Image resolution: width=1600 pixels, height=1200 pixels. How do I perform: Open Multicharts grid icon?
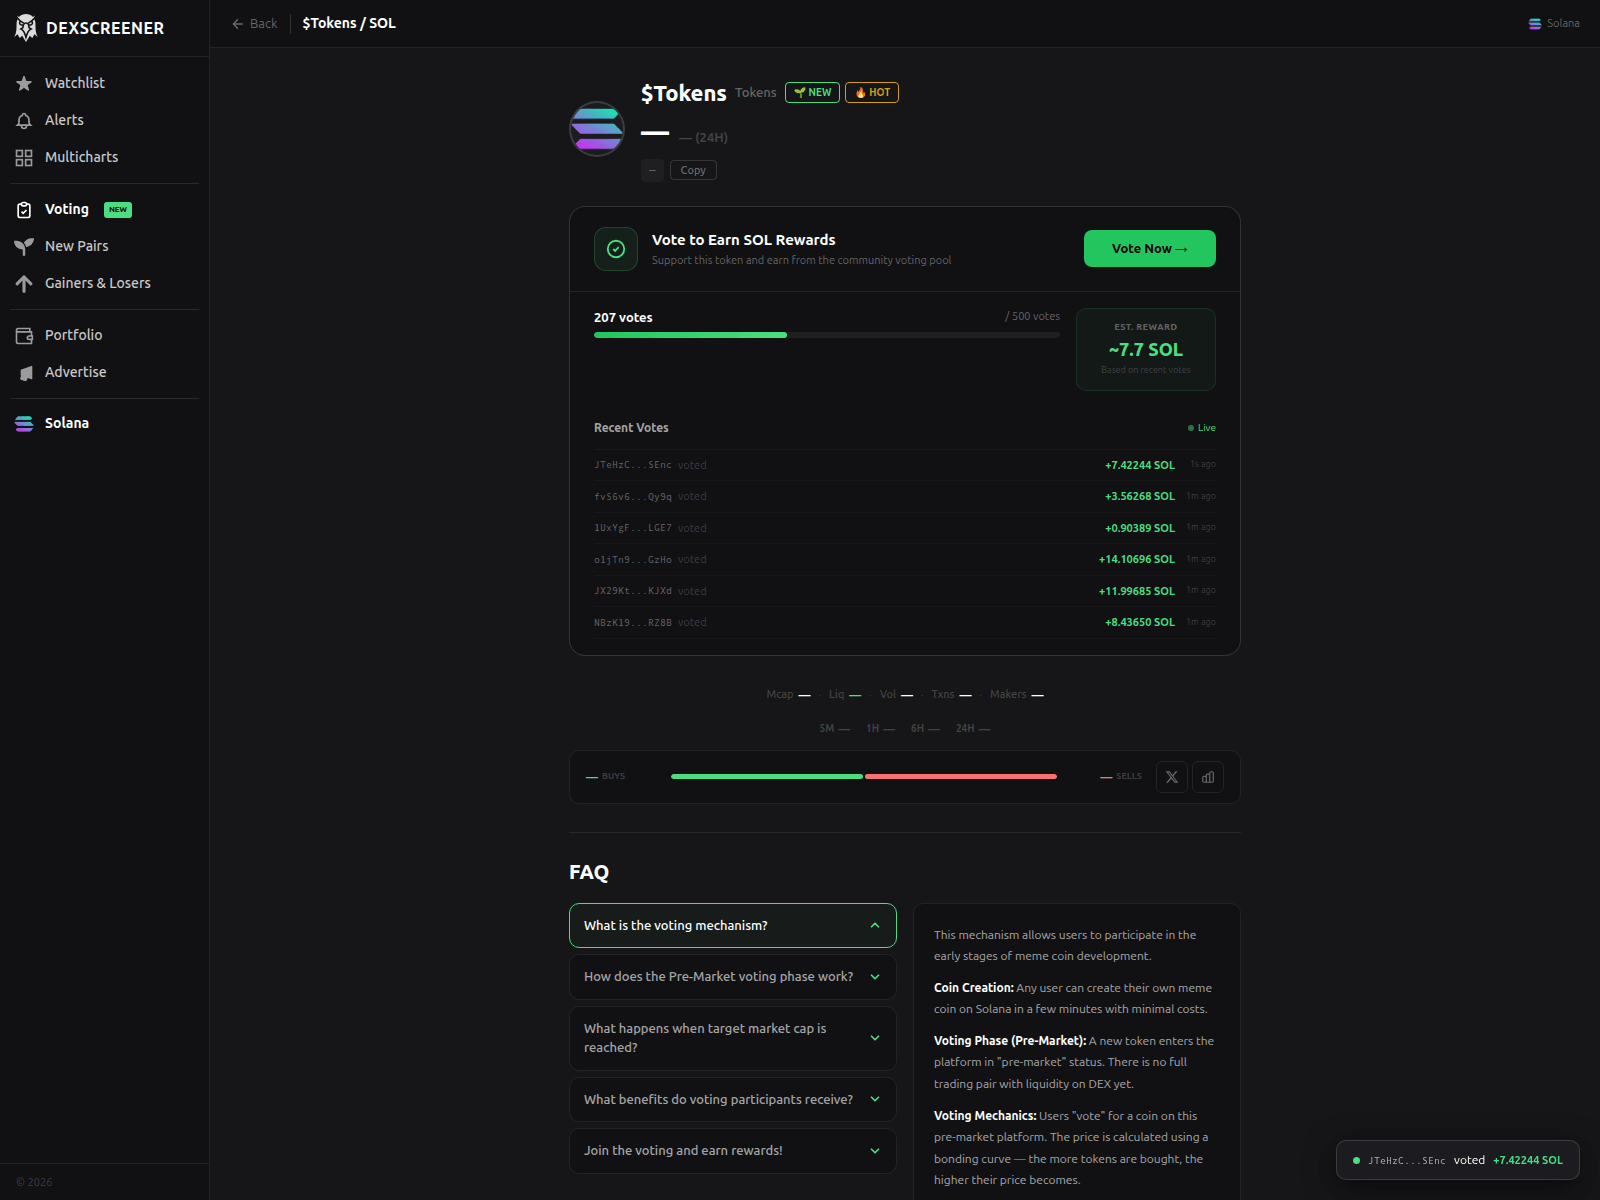coord(24,157)
